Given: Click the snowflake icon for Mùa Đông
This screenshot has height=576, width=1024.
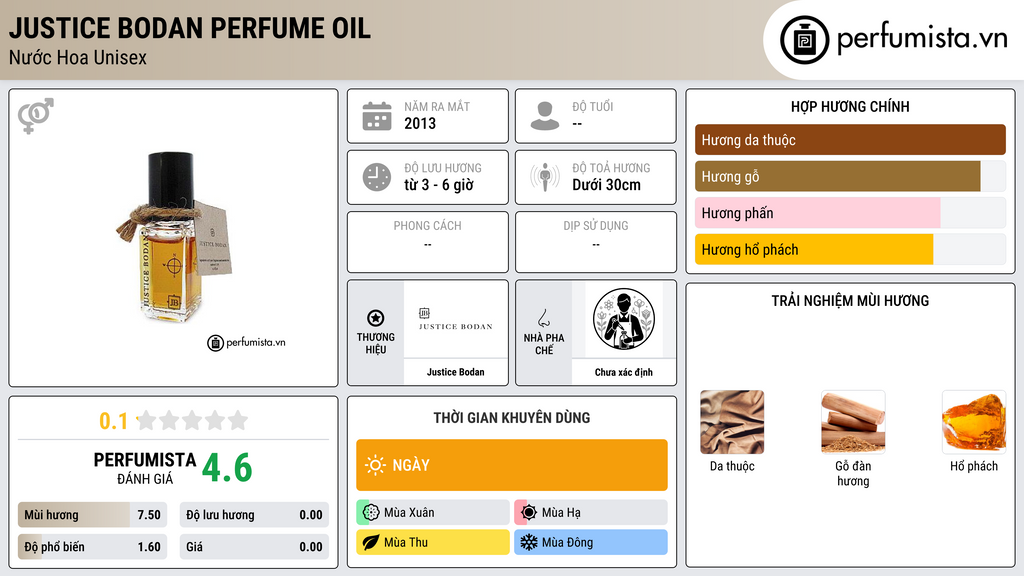Looking at the screenshot, I should coord(529,542).
